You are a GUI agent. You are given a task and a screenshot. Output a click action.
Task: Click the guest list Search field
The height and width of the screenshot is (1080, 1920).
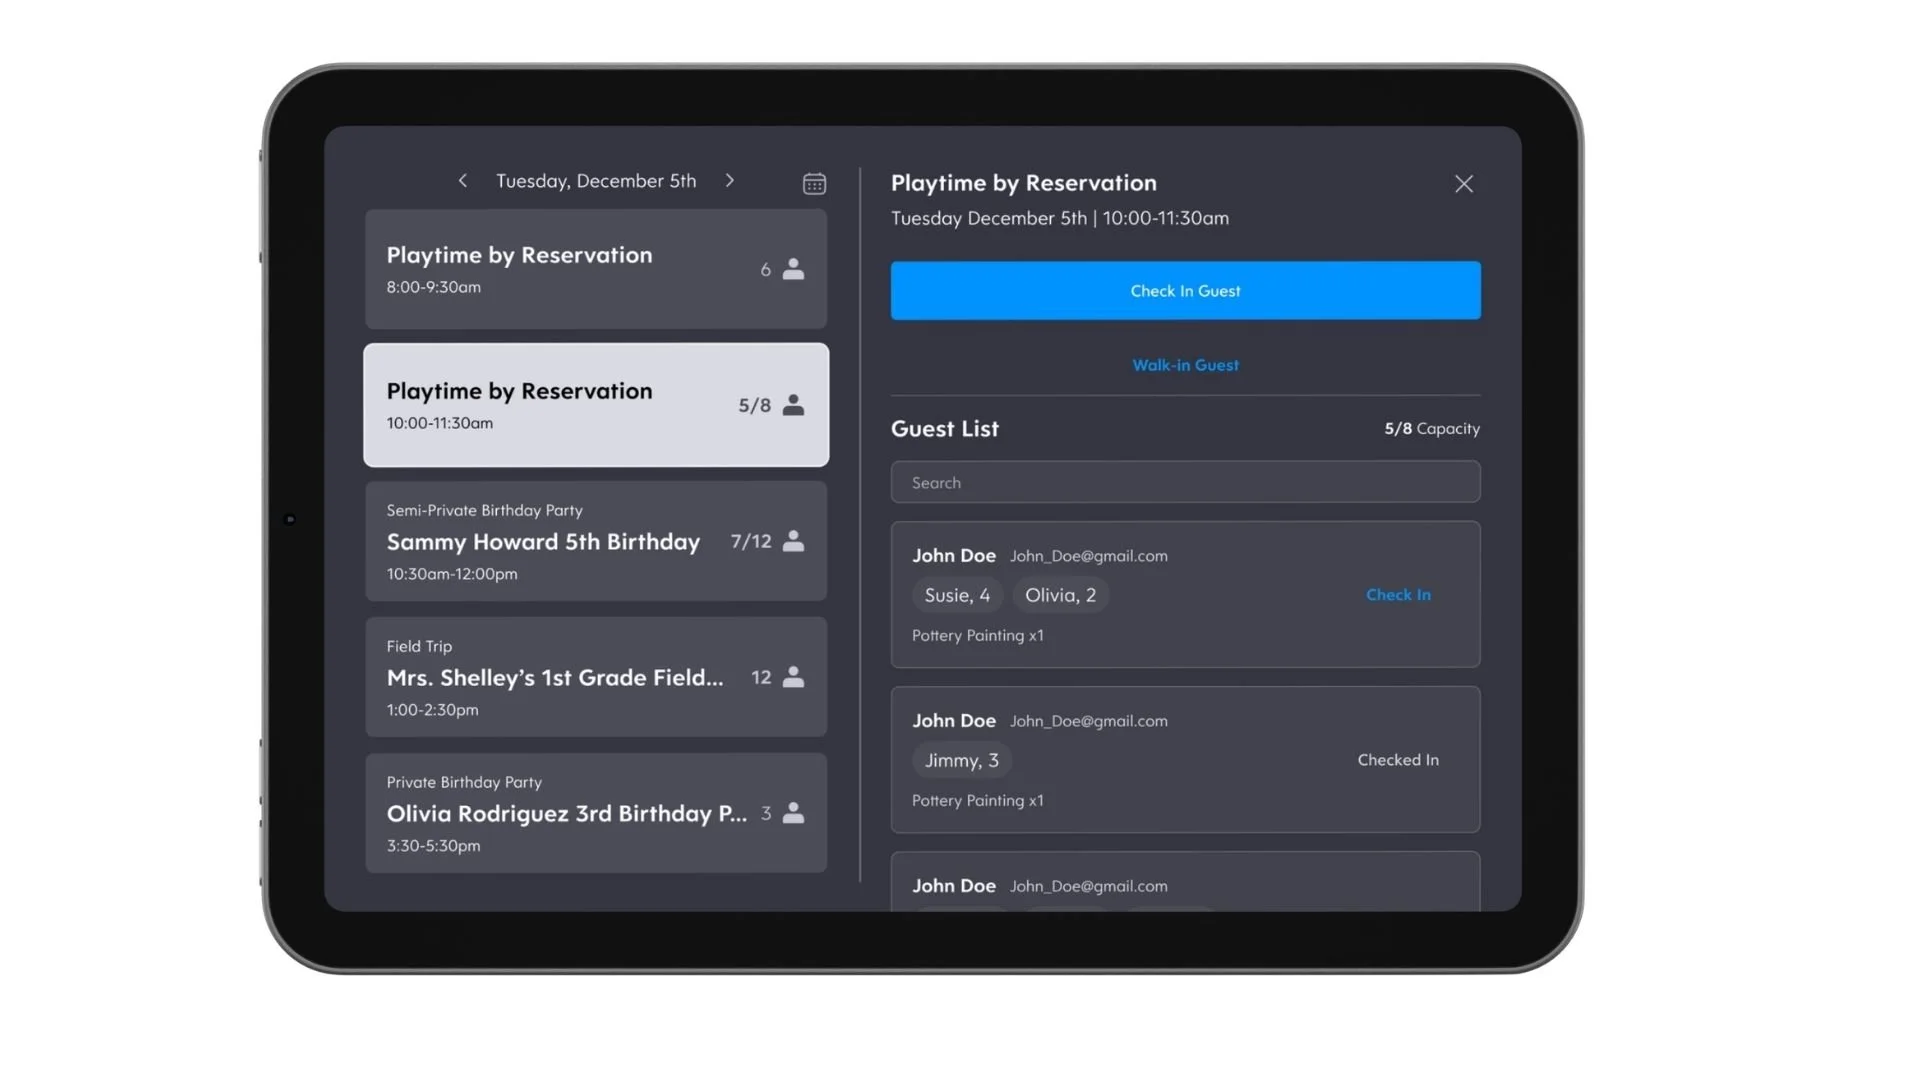[1185, 483]
